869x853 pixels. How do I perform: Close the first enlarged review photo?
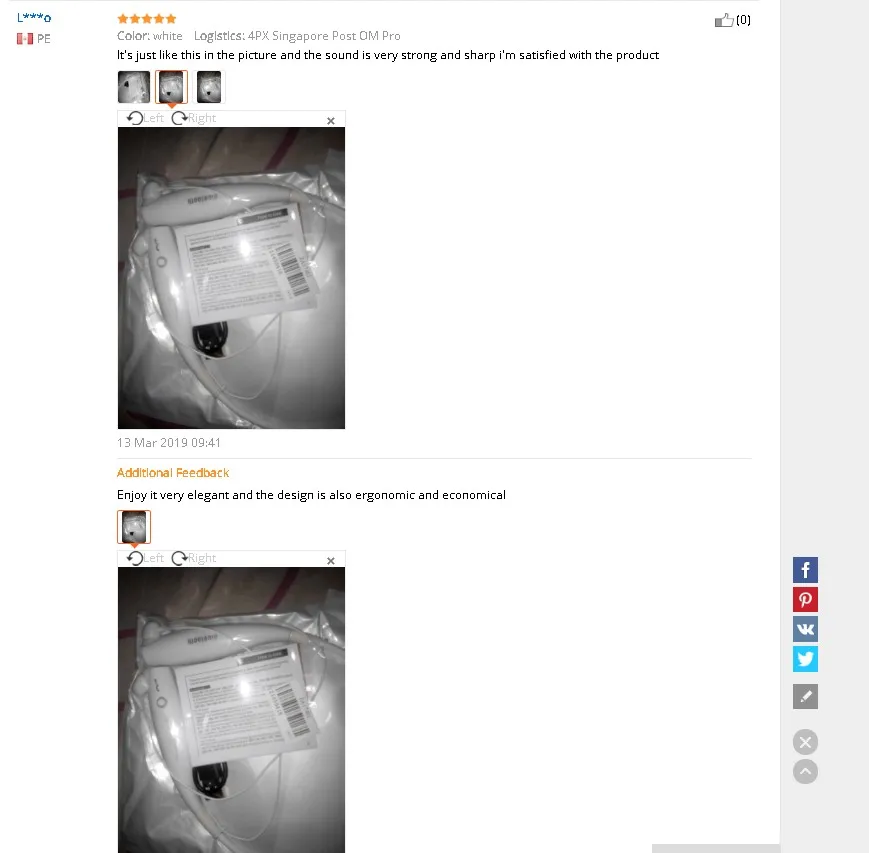pyautogui.click(x=331, y=121)
